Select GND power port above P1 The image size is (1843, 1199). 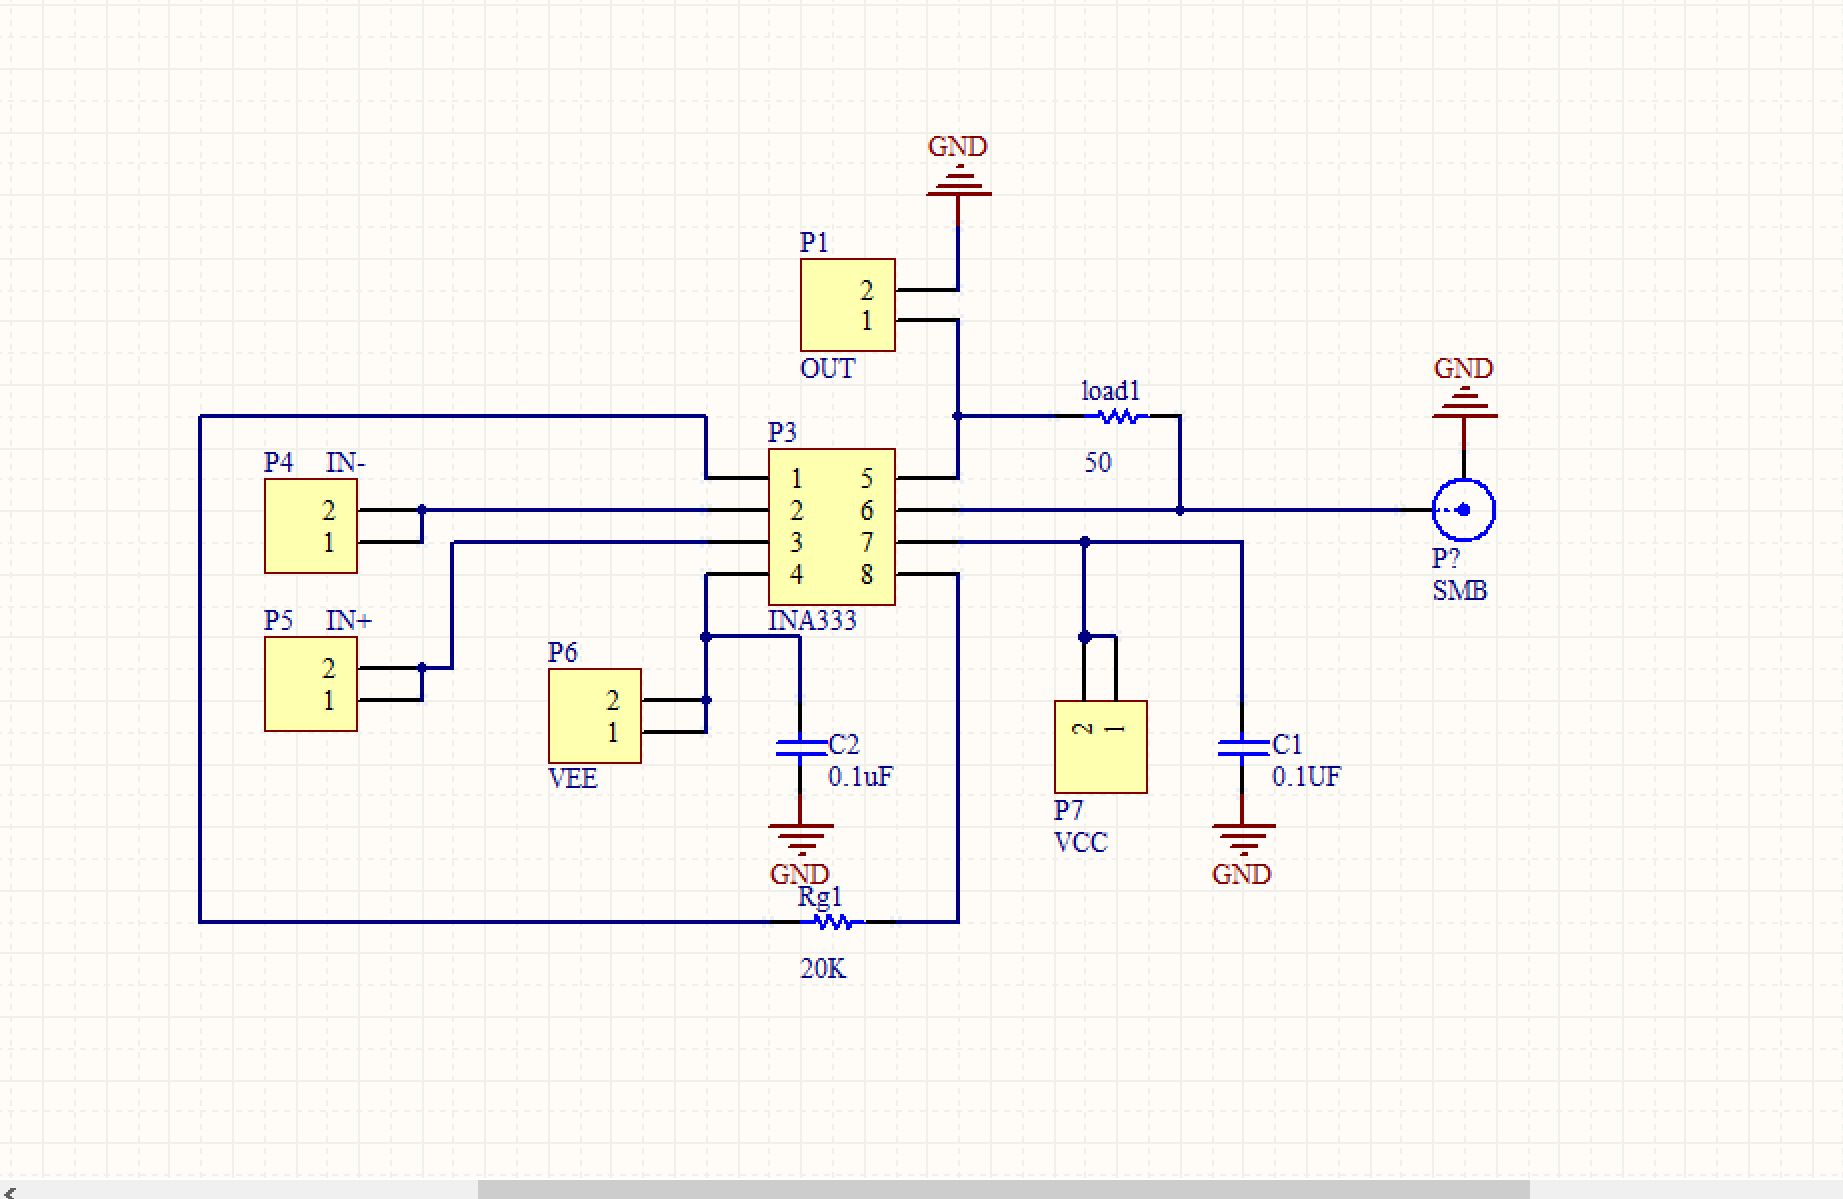point(958,180)
